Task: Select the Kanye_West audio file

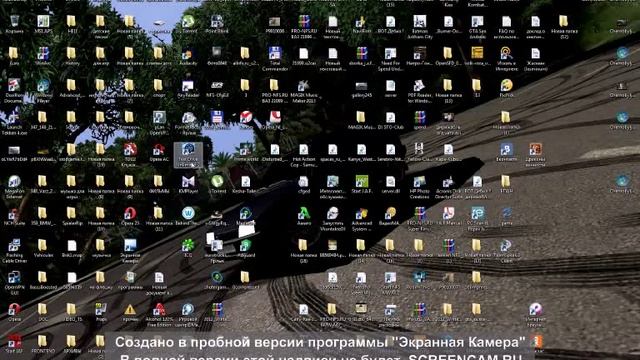Action: (x=361, y=152)
